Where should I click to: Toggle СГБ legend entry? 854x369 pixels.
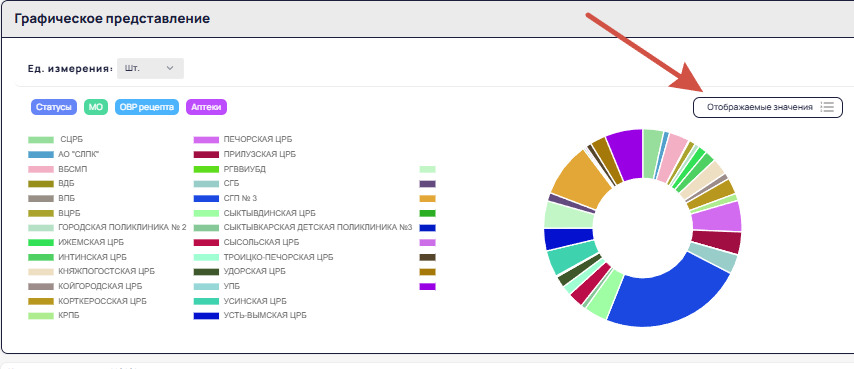(217, 184)
